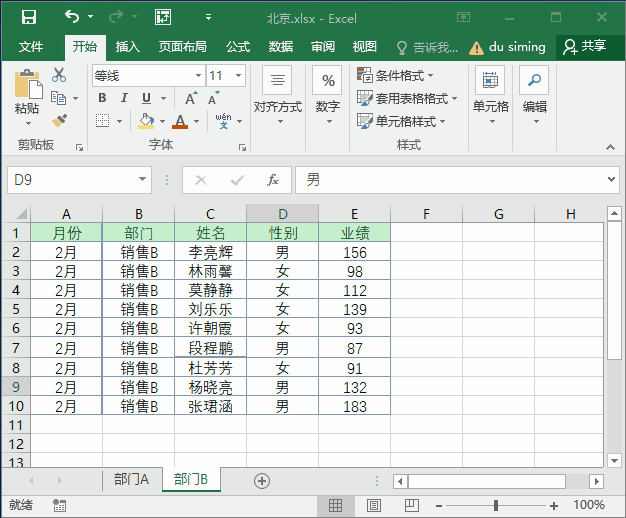Open the undo history dropdown arrow
The image size is (626, 518).
91,17
